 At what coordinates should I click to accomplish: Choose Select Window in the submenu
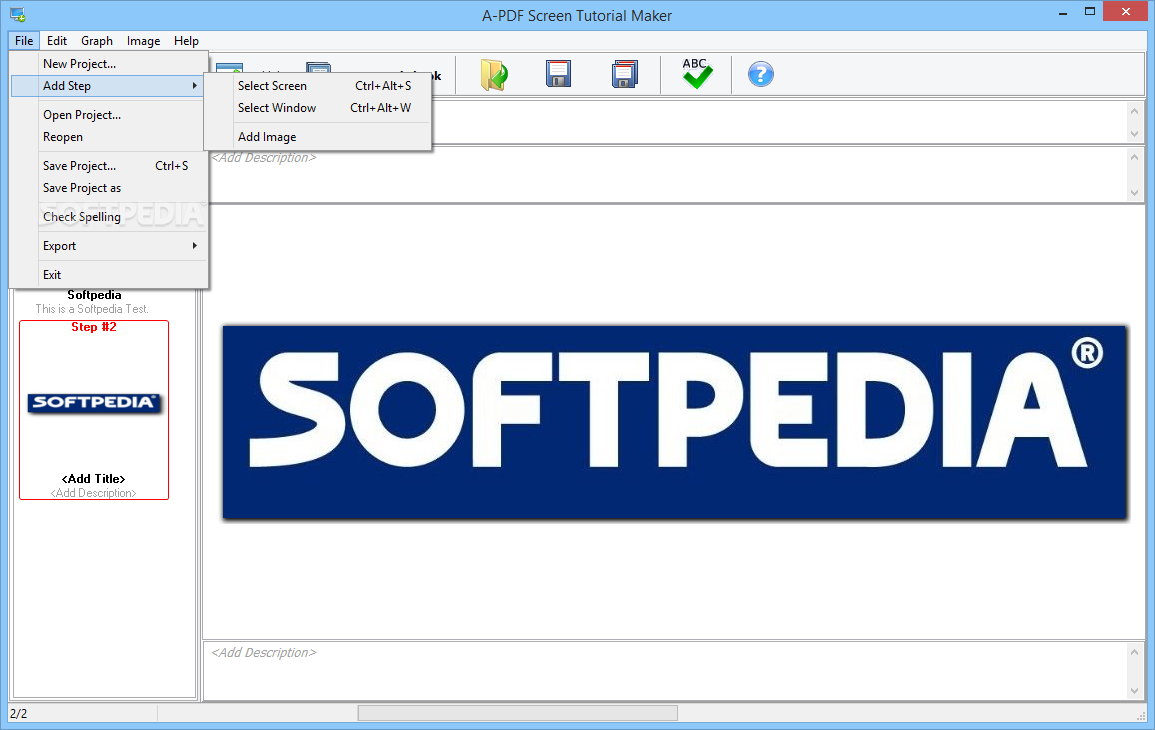tap(317, 108)
